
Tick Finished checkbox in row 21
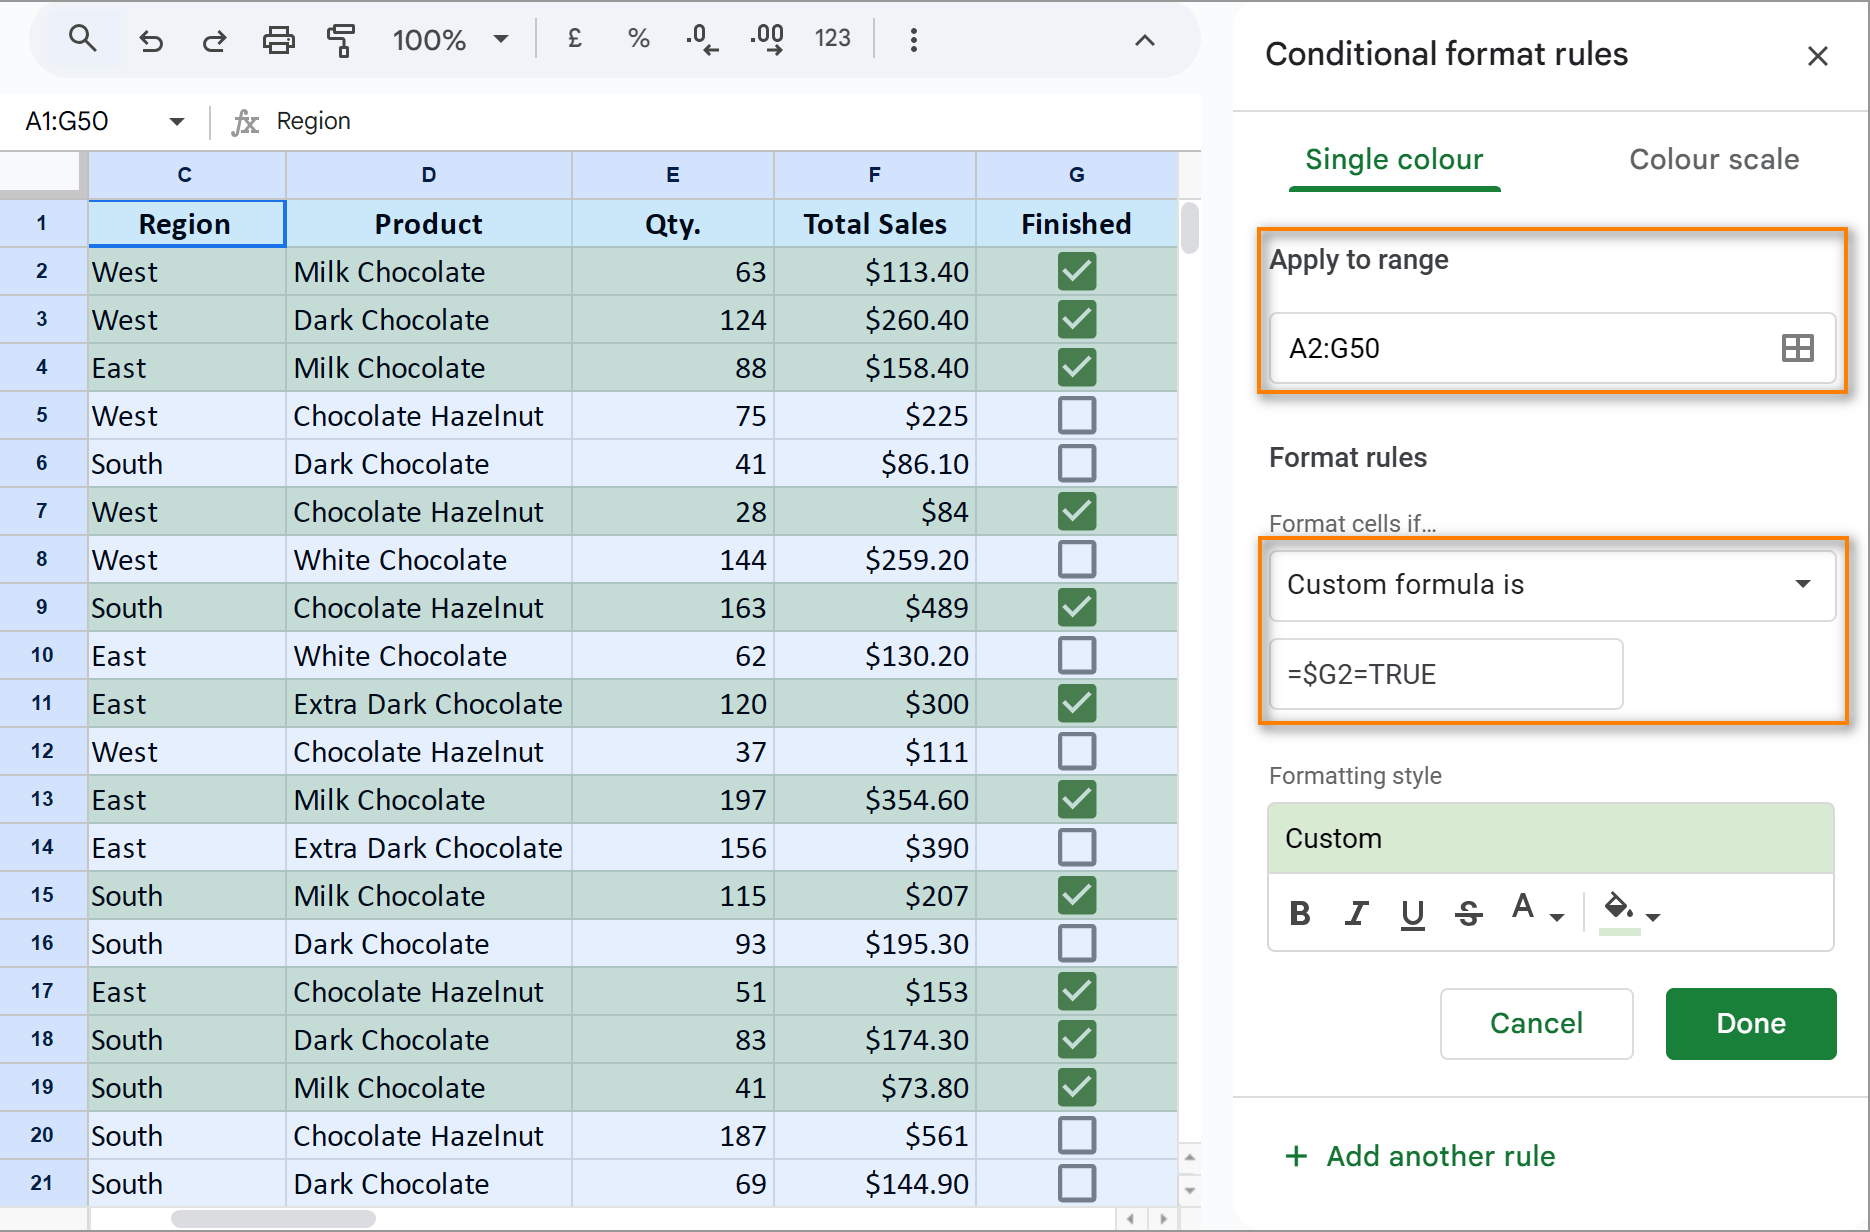click(1077, 1183)
